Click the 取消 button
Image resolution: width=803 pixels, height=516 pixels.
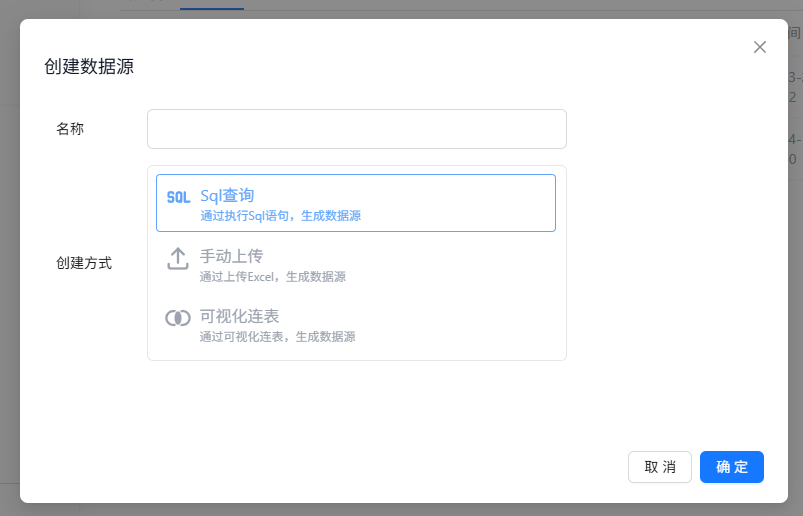coord(660,467)
